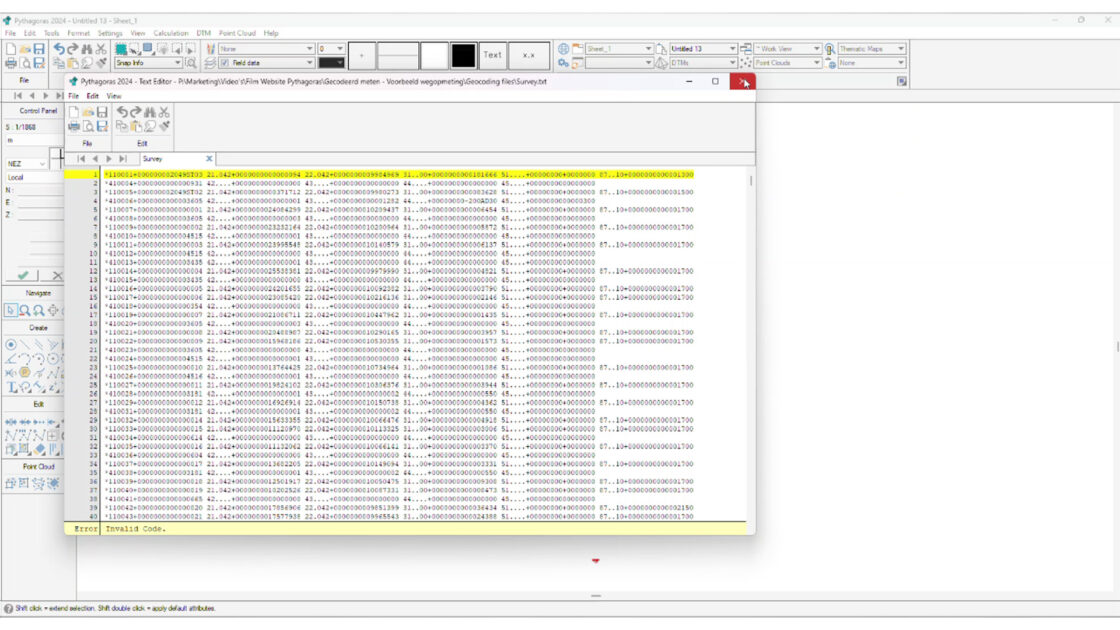Open the View menu in the Text Editor window
The height and width of the screenshot is (630, 1120).
click(114, 96)
